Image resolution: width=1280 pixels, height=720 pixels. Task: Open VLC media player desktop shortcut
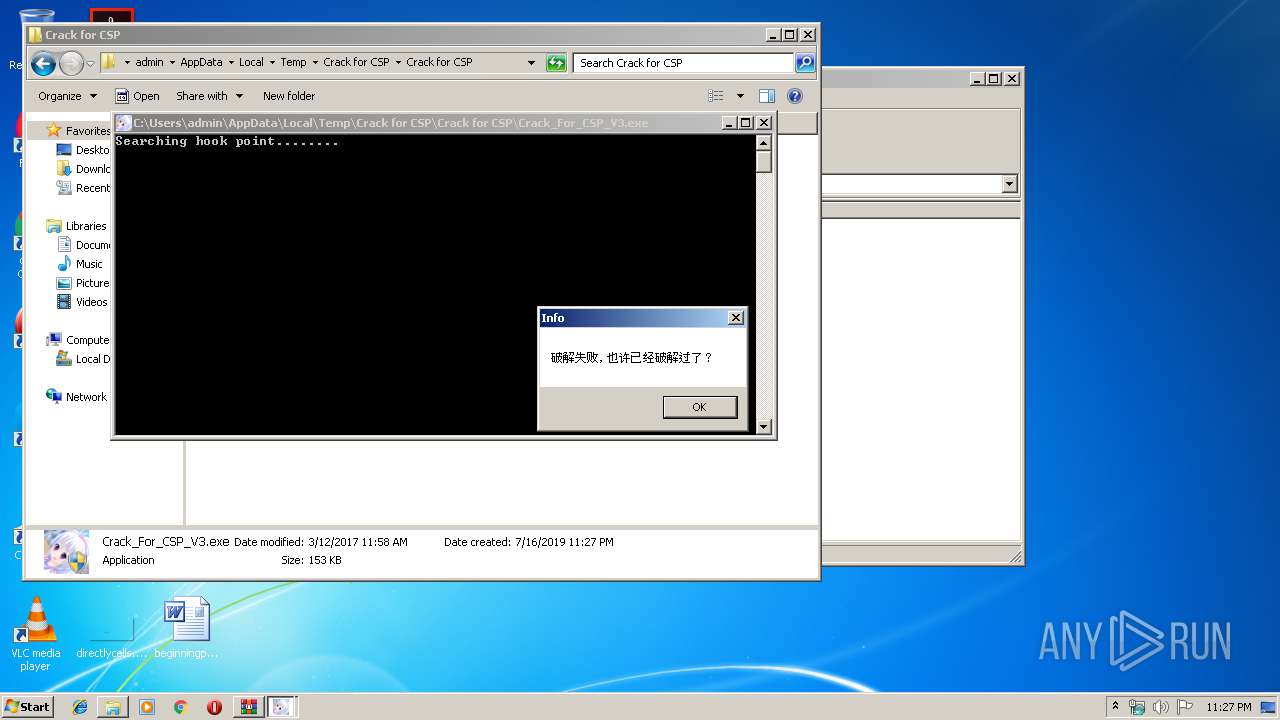(x=35, y=633)
